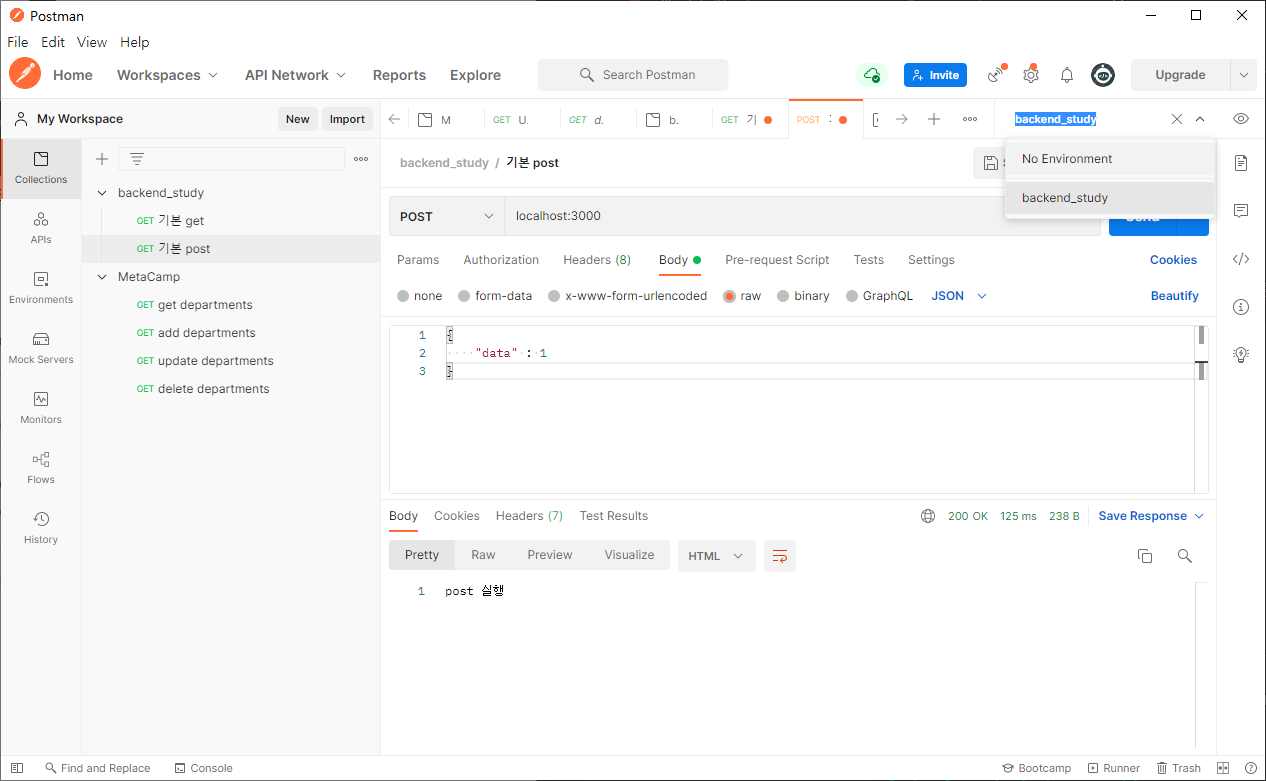Open the comments icon in right sidebar

(1241, 211)
